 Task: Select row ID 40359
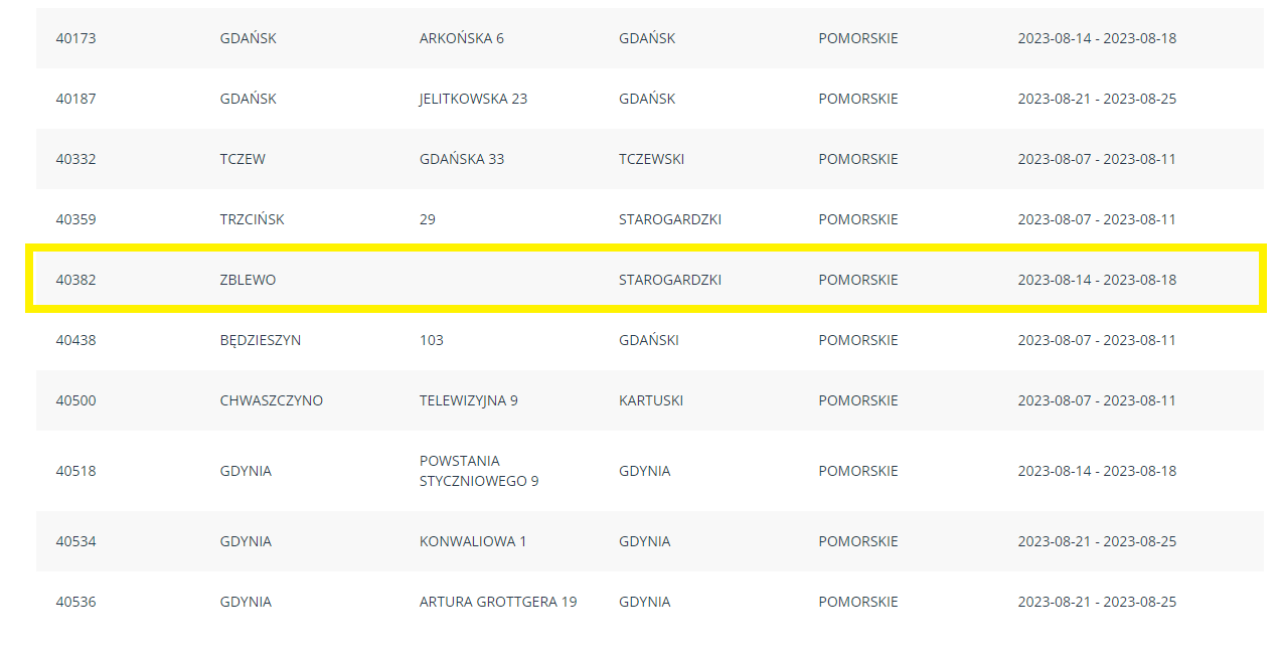[76, 220]
